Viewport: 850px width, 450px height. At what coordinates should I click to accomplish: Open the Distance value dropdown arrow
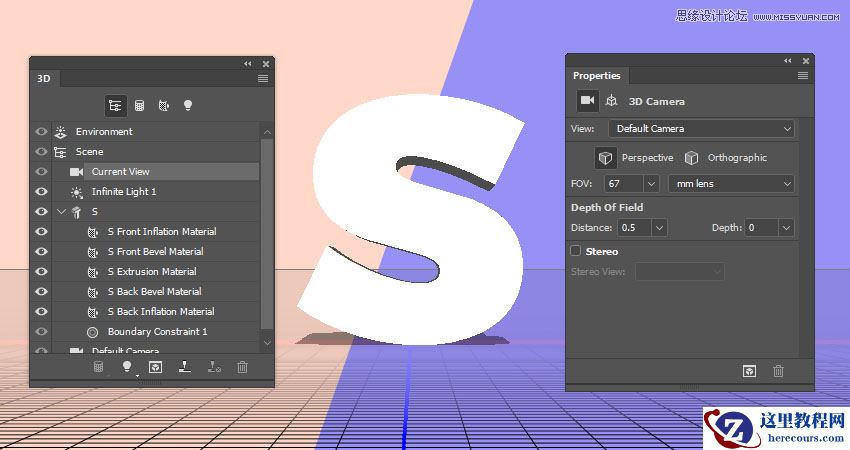coord(659,228)
